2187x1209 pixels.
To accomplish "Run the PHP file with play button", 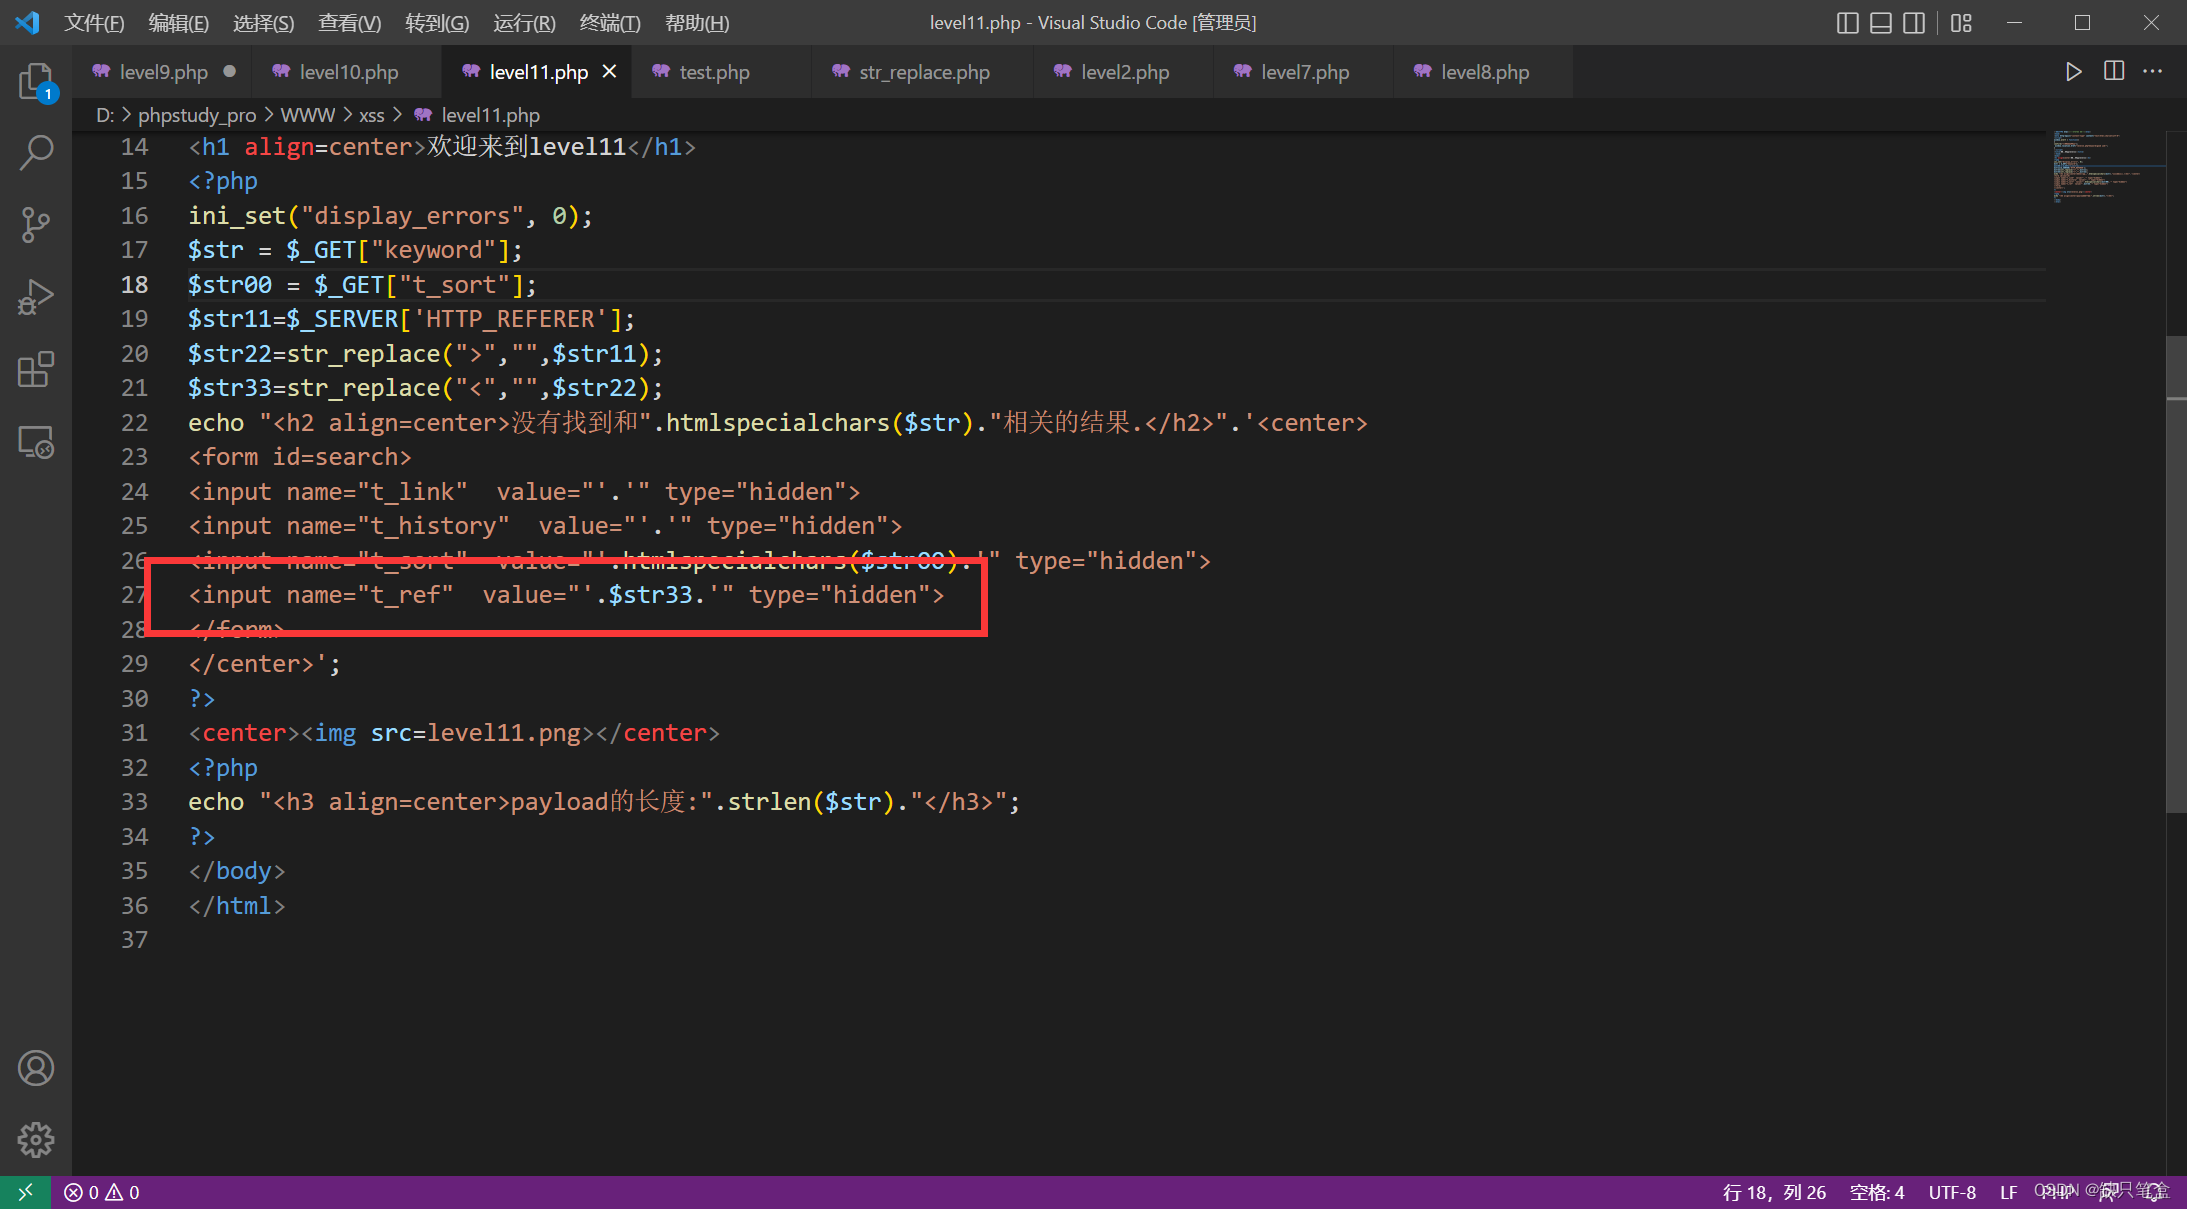I will [x=2073, y=72].
